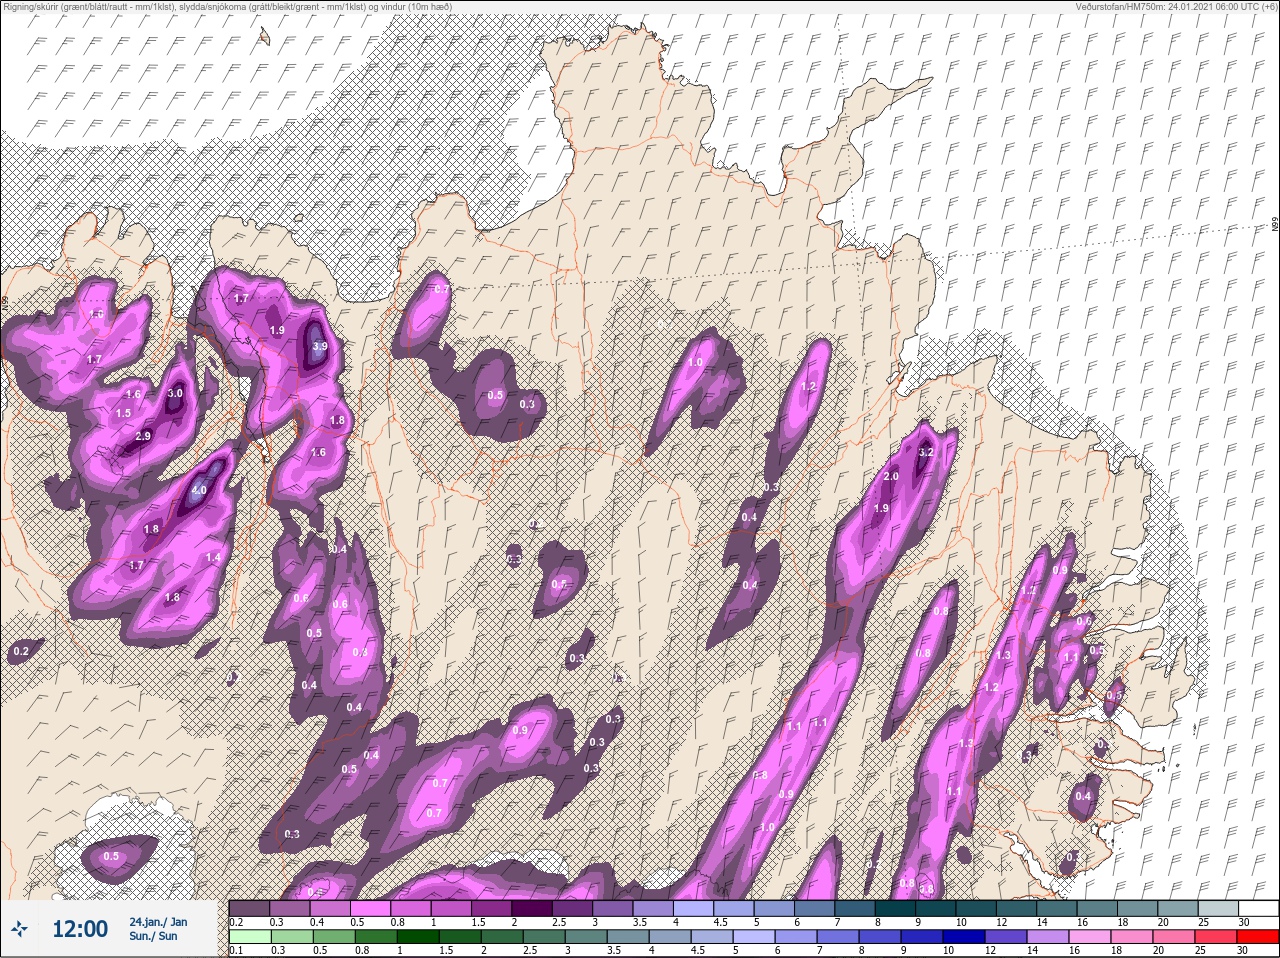Click the 2.0 precipitation value on the map
The image size is (1280, 958).
[x=891, y=477]
